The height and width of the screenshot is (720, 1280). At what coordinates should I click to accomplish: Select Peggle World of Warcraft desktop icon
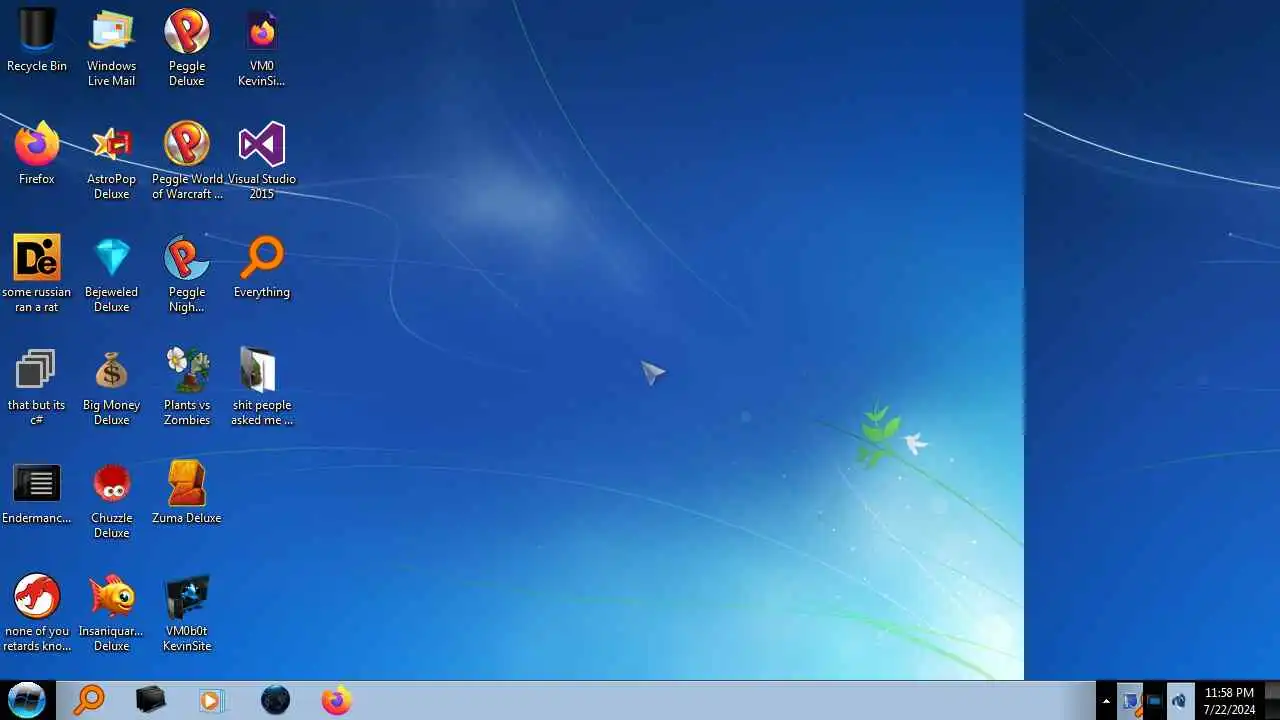point(187,161)
